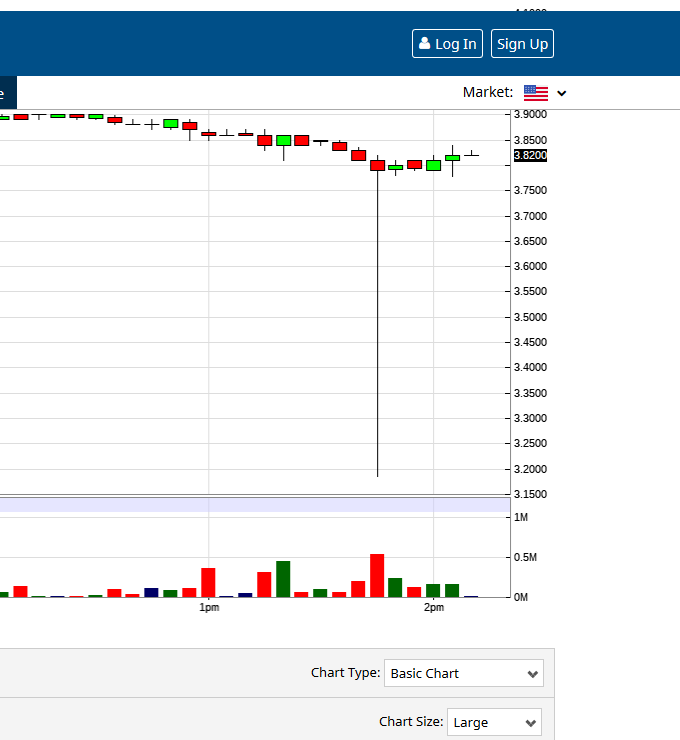
Task: Click the 3.9000 price axis label
Action: coord(530,114)
